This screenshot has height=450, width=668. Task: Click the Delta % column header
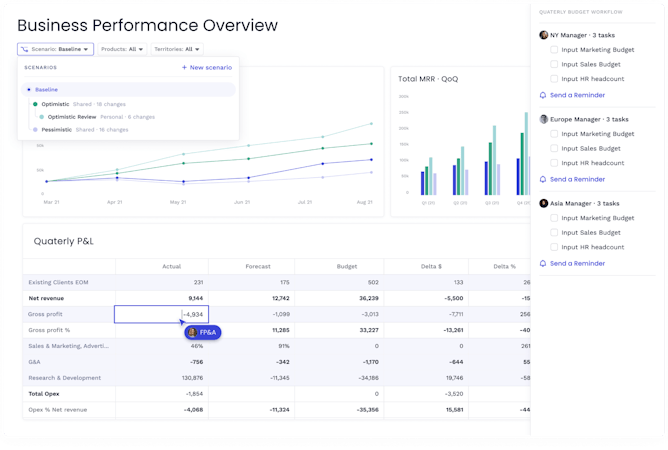pyautogui.click(x=504, y=266)
